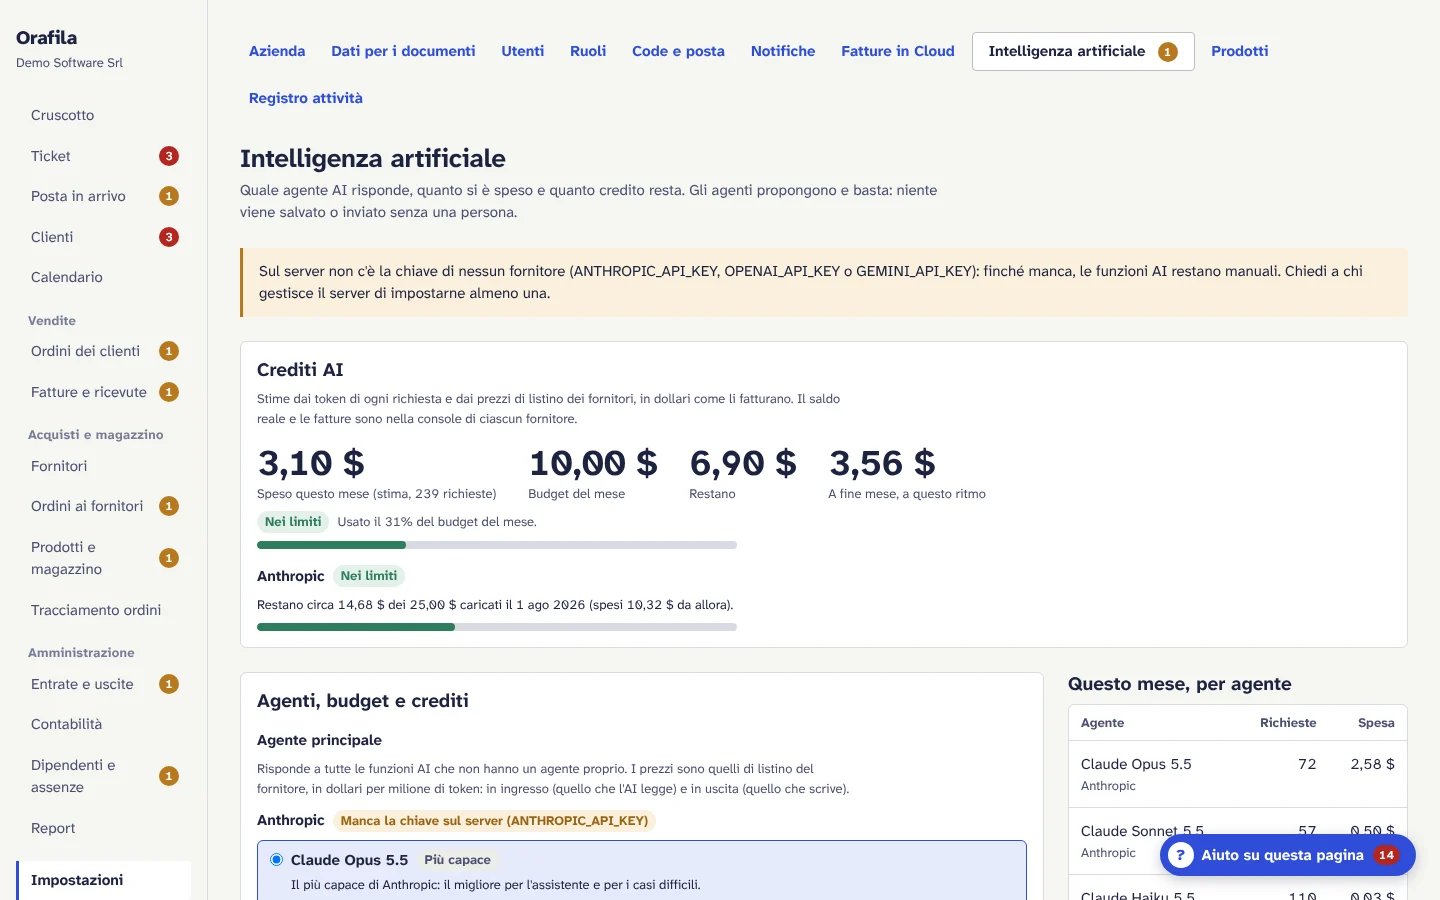The height and width of the screenshot is (900, 1440).
Task: Open the help question mark button
Action: (1288, 855)
